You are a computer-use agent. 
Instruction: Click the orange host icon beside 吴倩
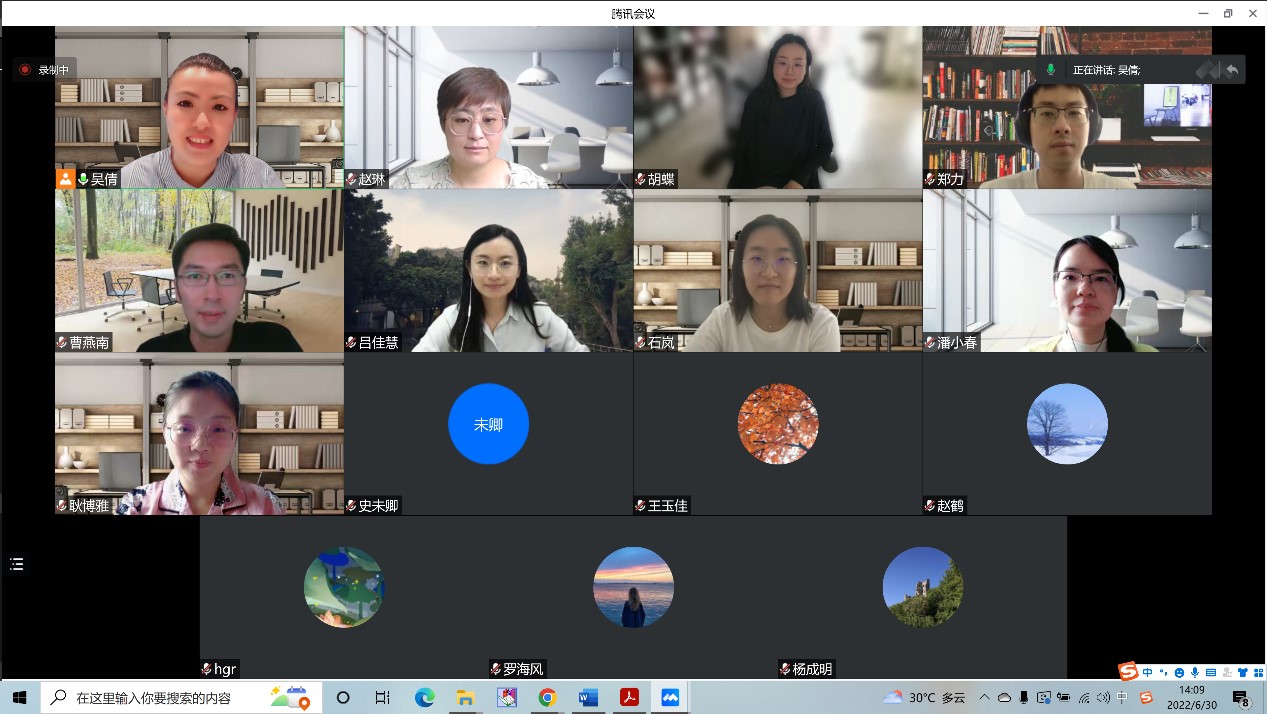point(65,179)
